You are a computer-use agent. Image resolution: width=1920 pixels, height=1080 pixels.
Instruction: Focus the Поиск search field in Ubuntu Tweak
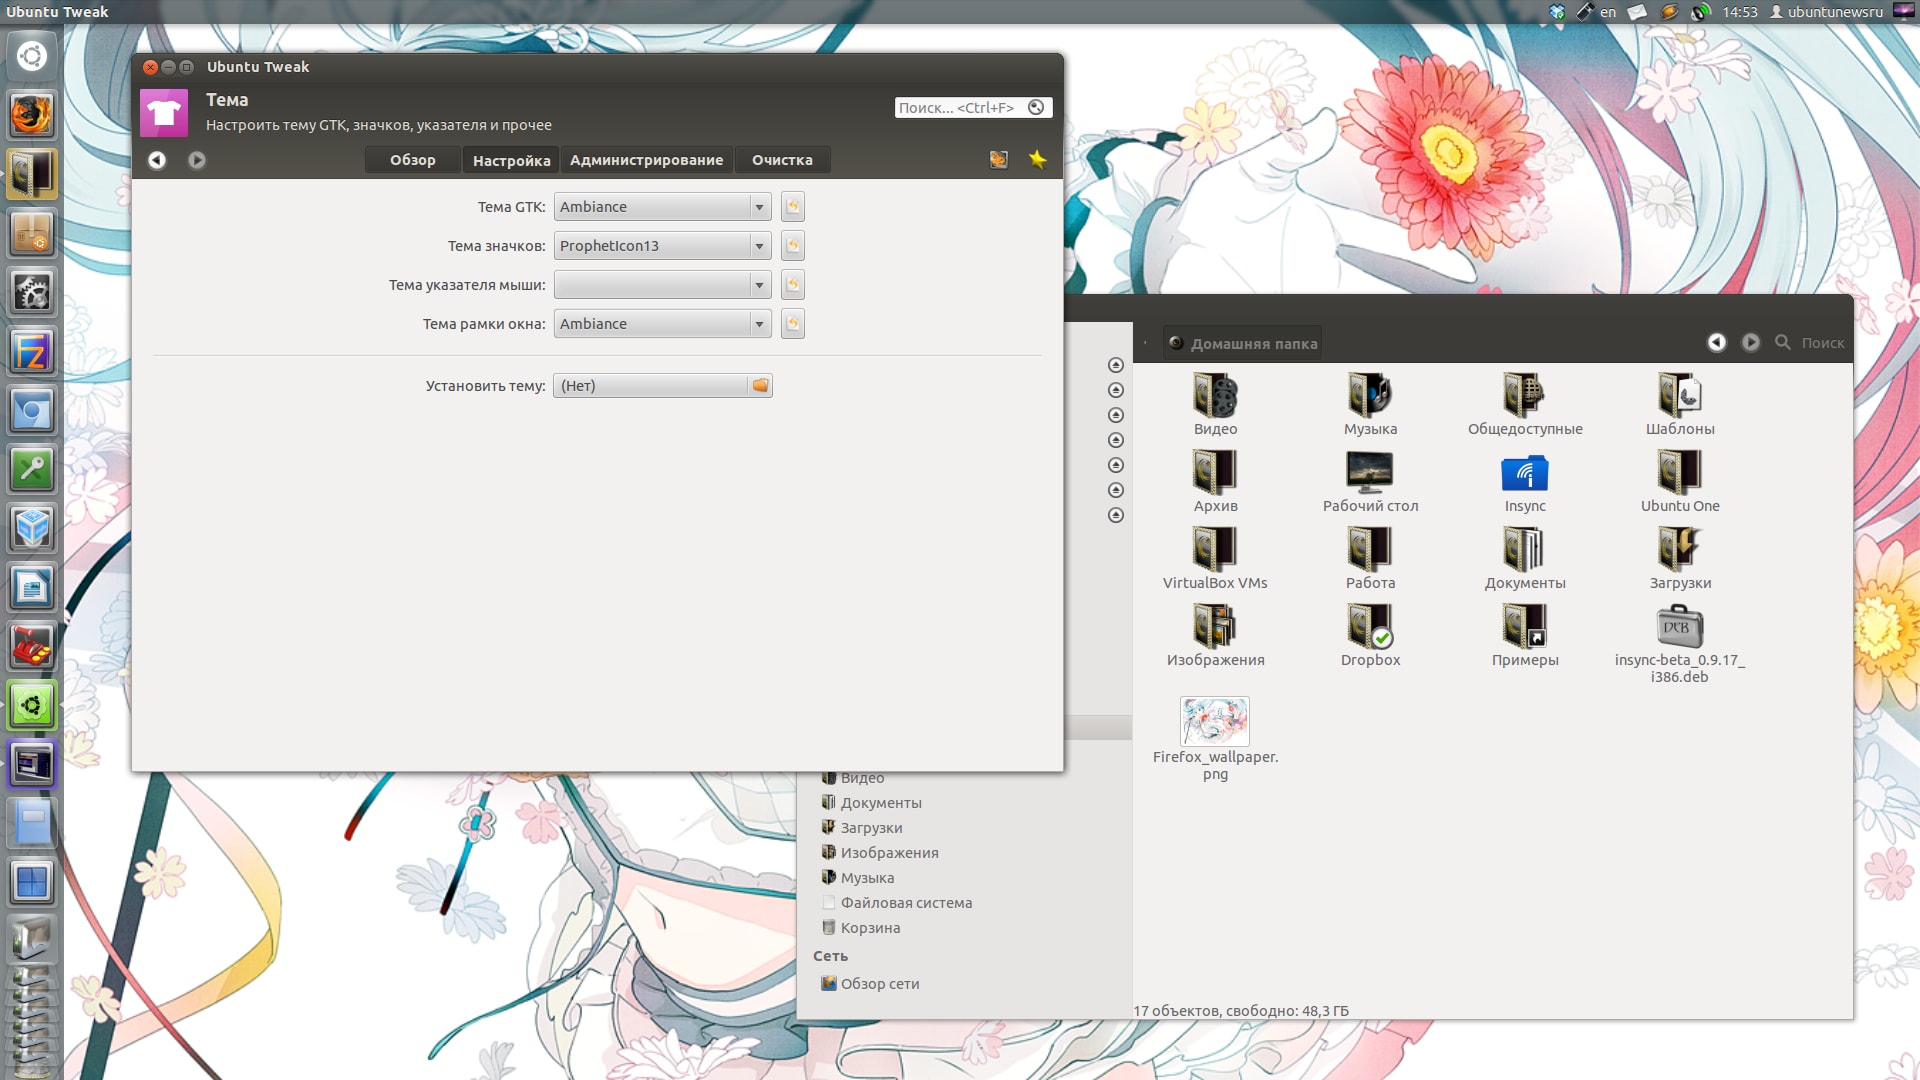coord(973,107)
